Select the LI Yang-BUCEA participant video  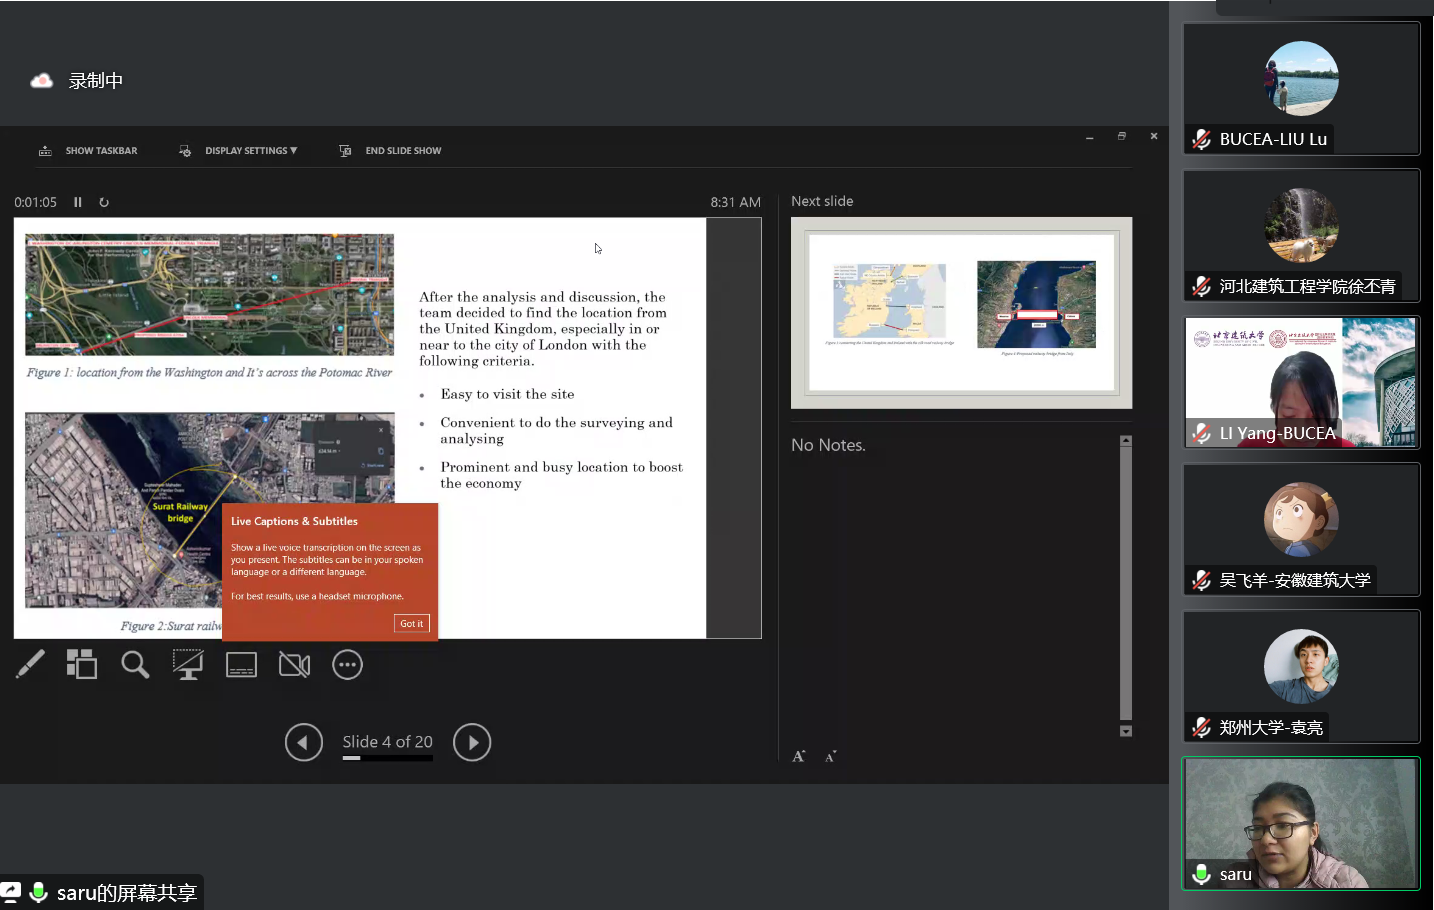click(1301, 382)
